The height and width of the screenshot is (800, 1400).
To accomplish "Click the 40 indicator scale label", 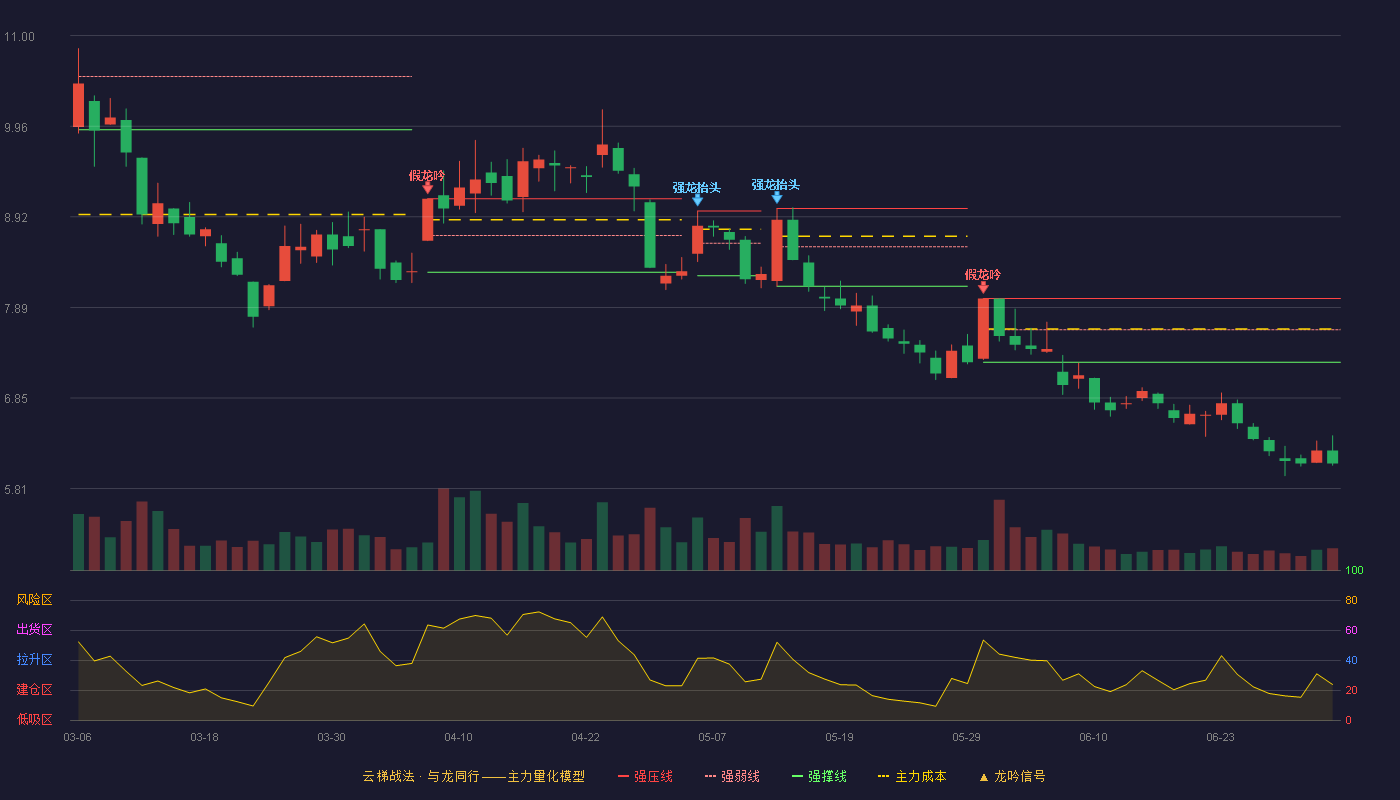I will (x=1351, y=661).
